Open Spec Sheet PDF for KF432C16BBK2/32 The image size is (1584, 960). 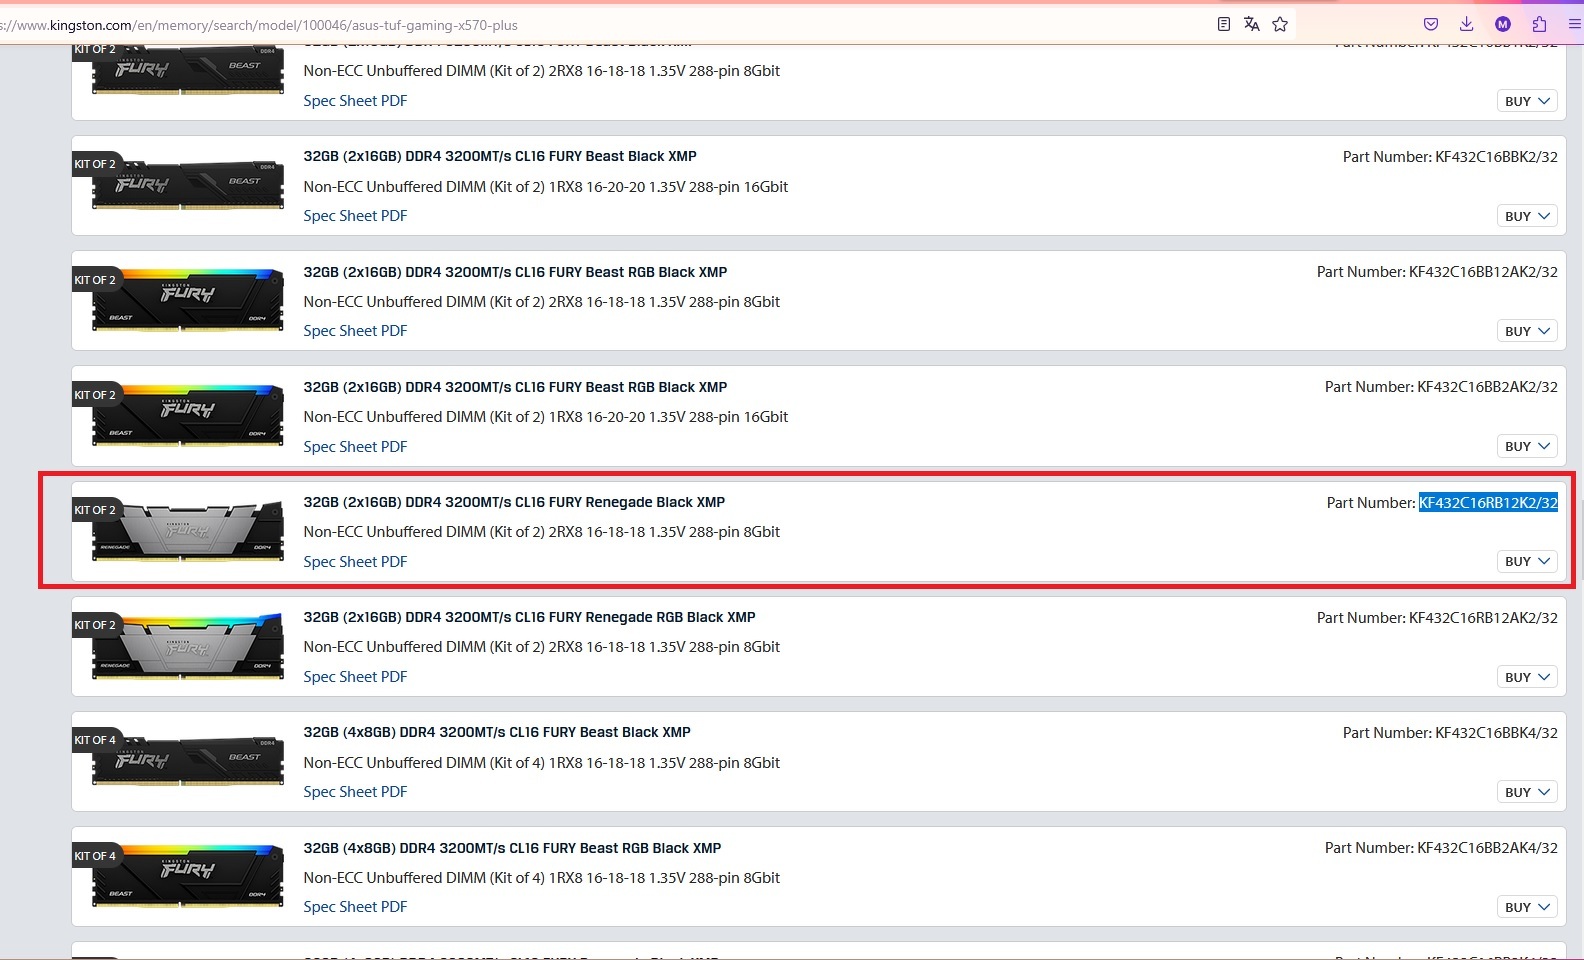click(355, 216)
